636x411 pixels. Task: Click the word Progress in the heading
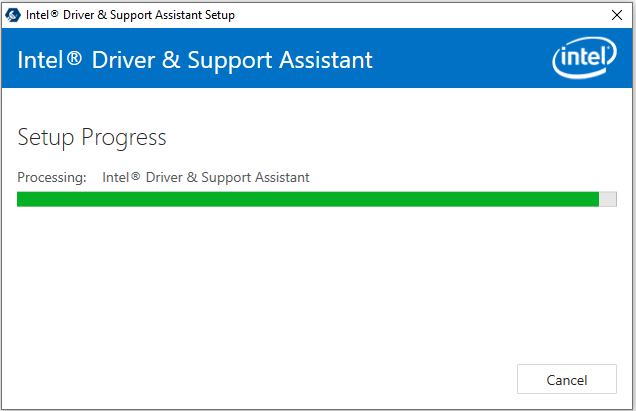coord(124,138)
